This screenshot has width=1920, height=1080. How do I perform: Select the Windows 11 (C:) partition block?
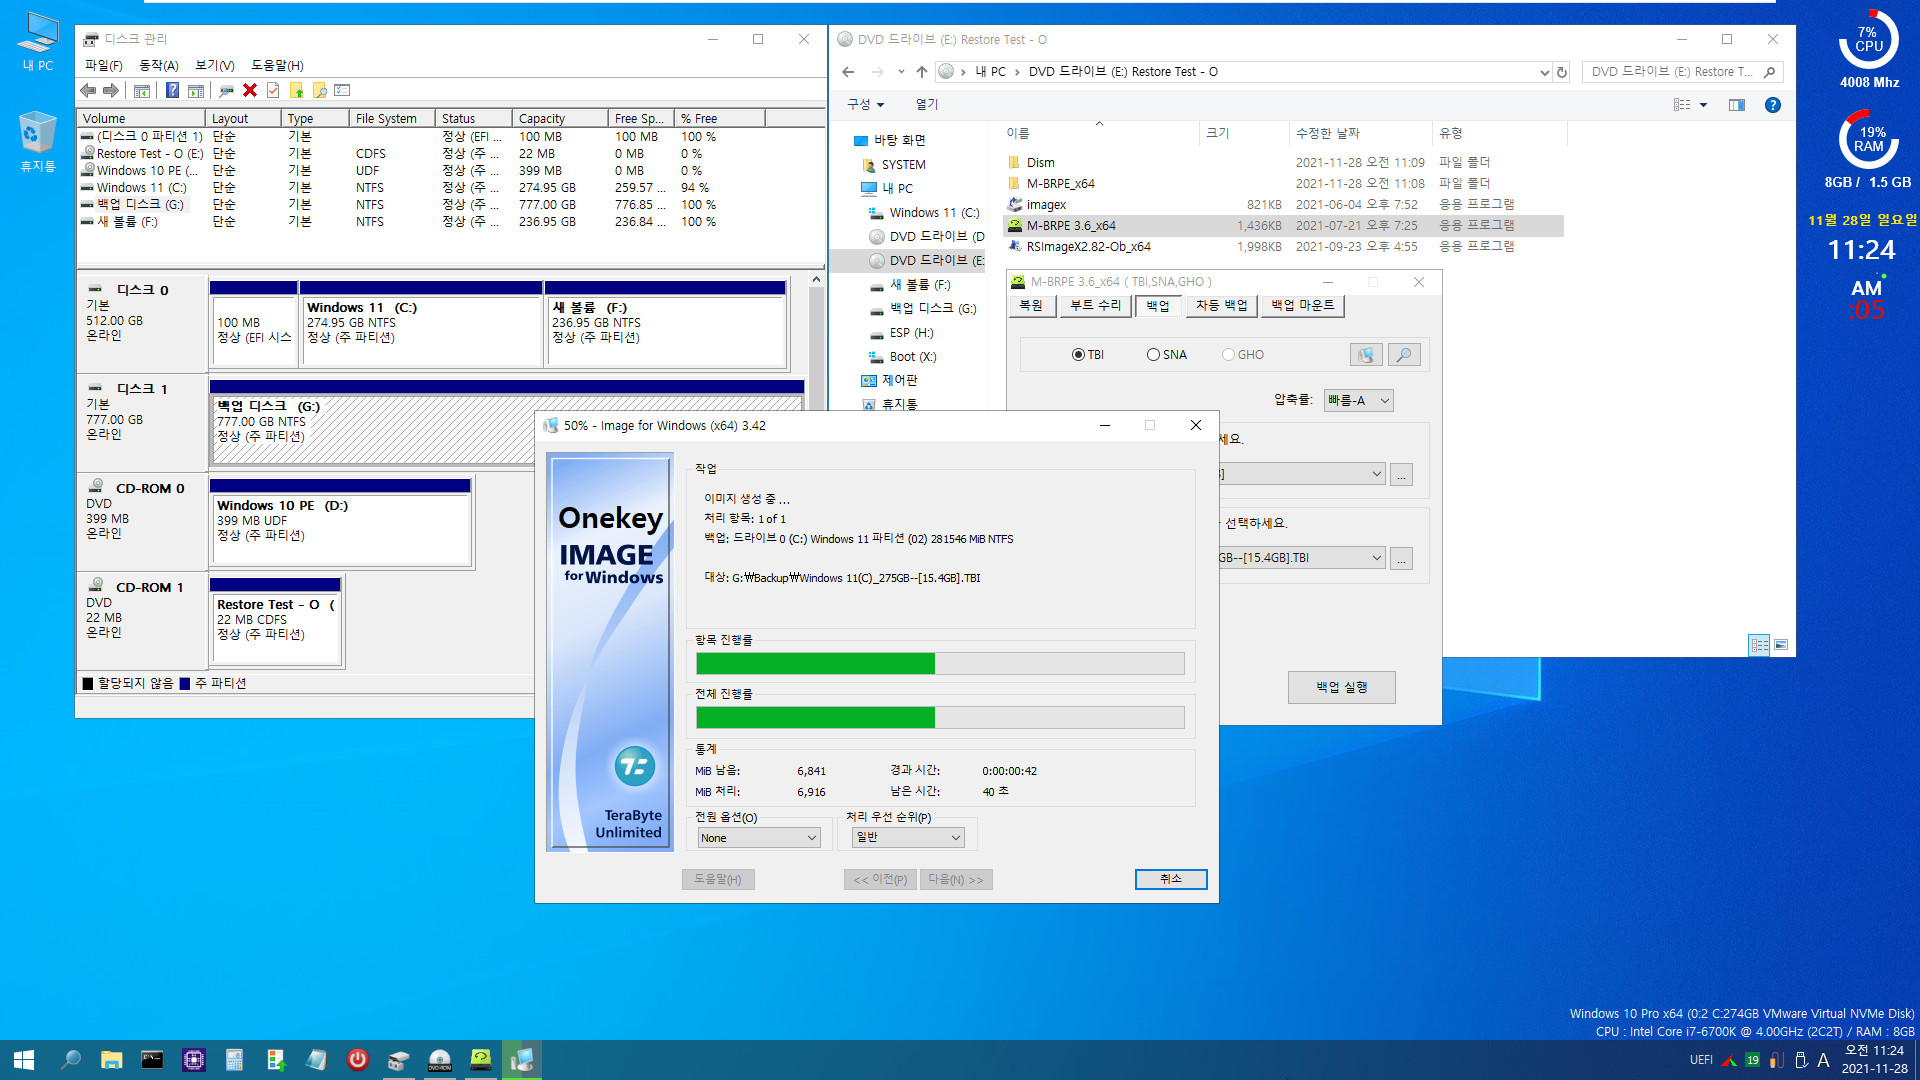pyautogui.click(x=420, y=325)
